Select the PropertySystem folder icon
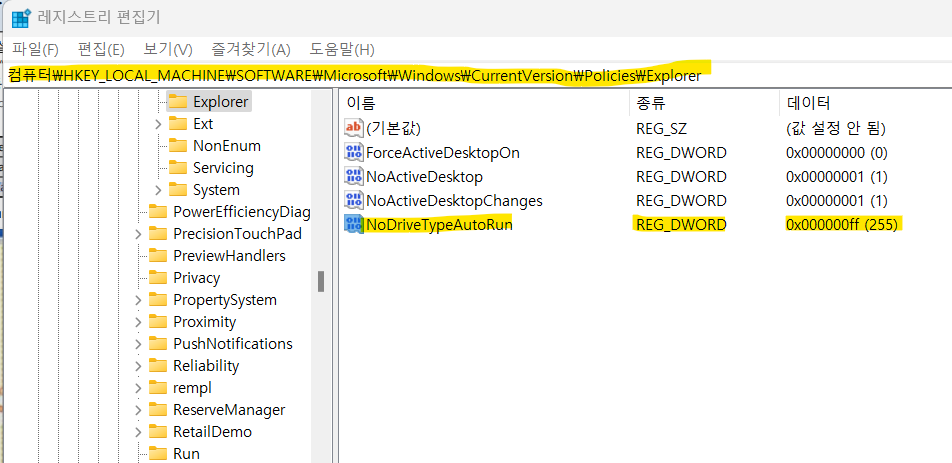 pyautogui.click(x=157, y=300)
